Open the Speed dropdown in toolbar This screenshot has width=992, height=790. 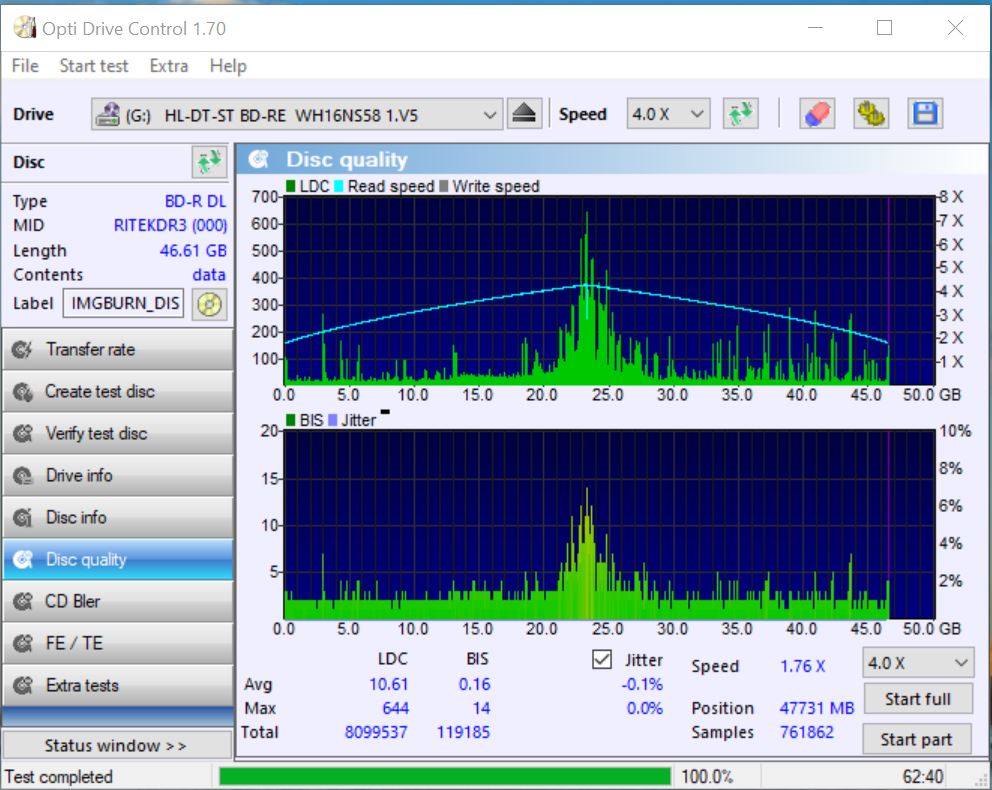coord(668,114)
